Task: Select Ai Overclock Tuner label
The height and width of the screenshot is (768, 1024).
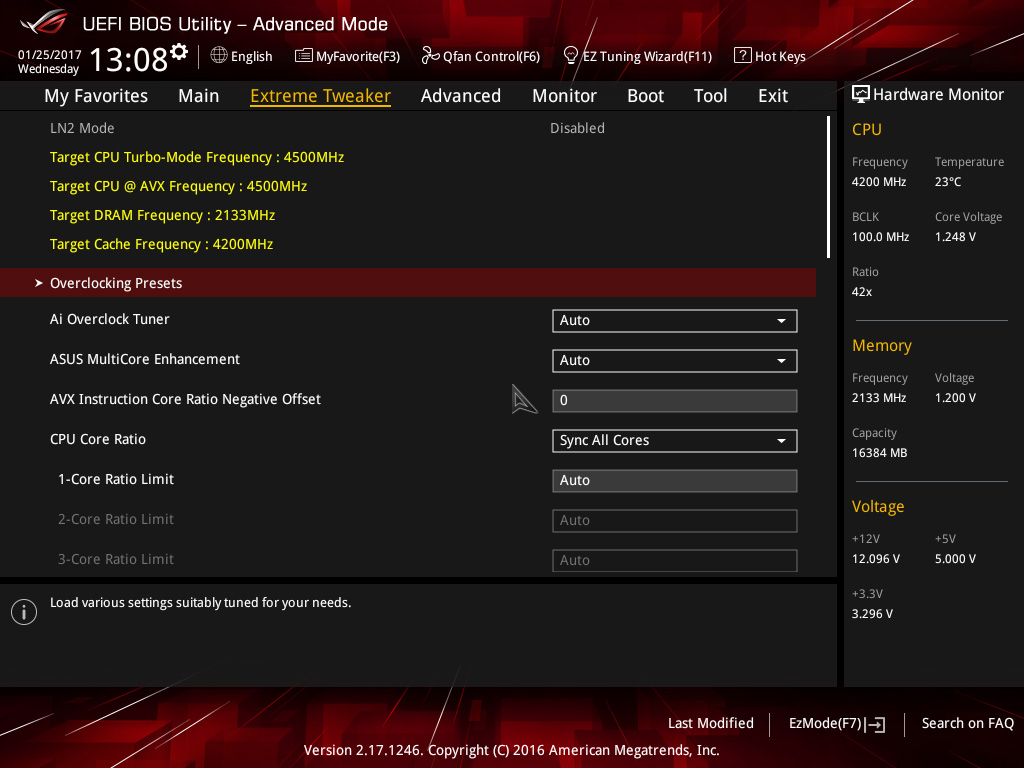Action: click(110, 319)
